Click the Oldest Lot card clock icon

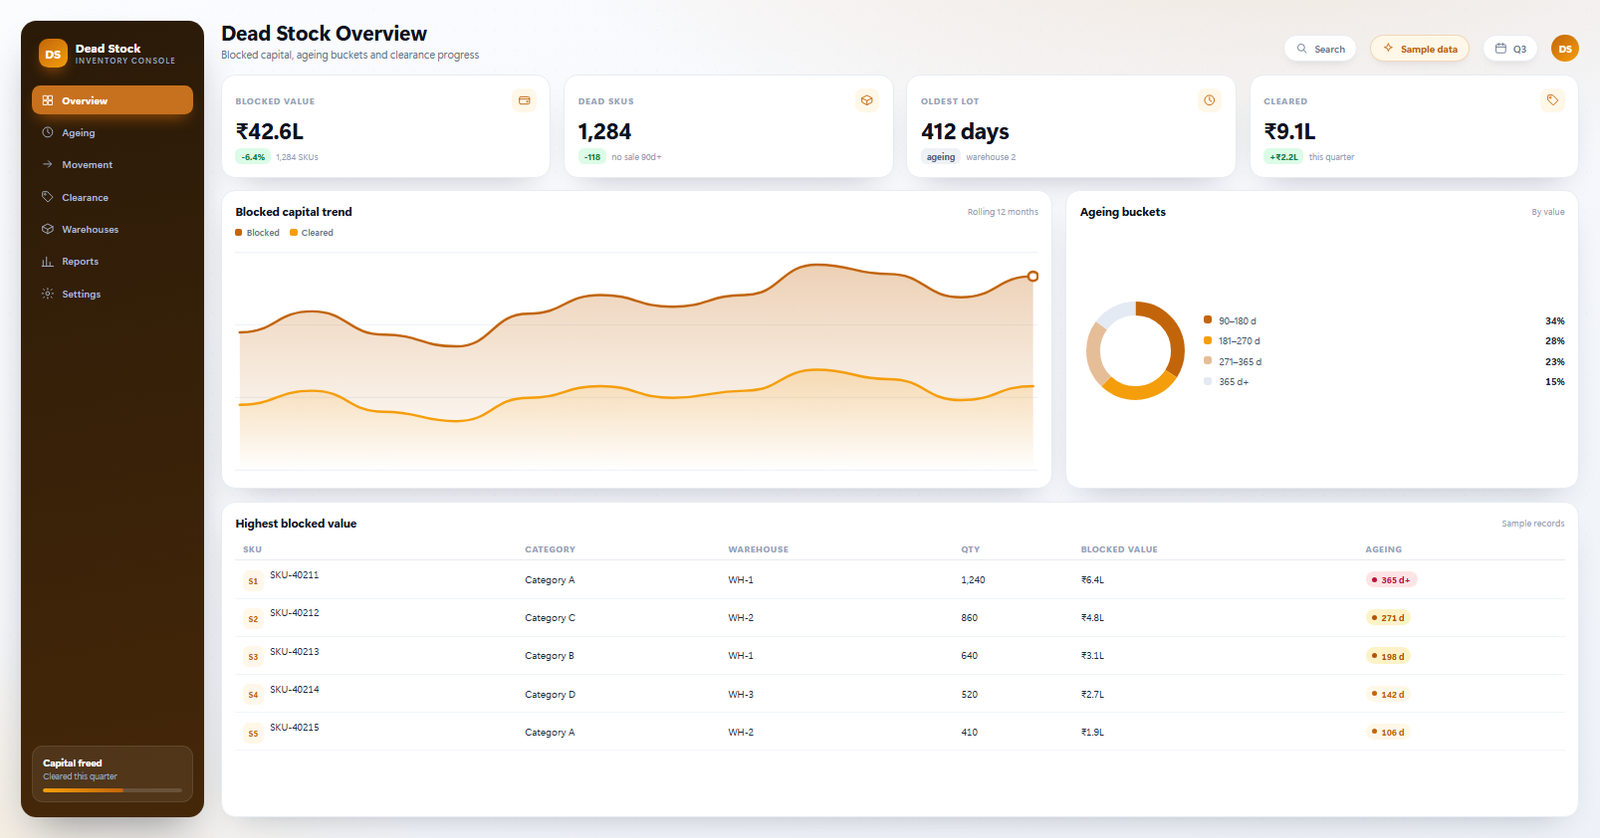point(1210,100)
